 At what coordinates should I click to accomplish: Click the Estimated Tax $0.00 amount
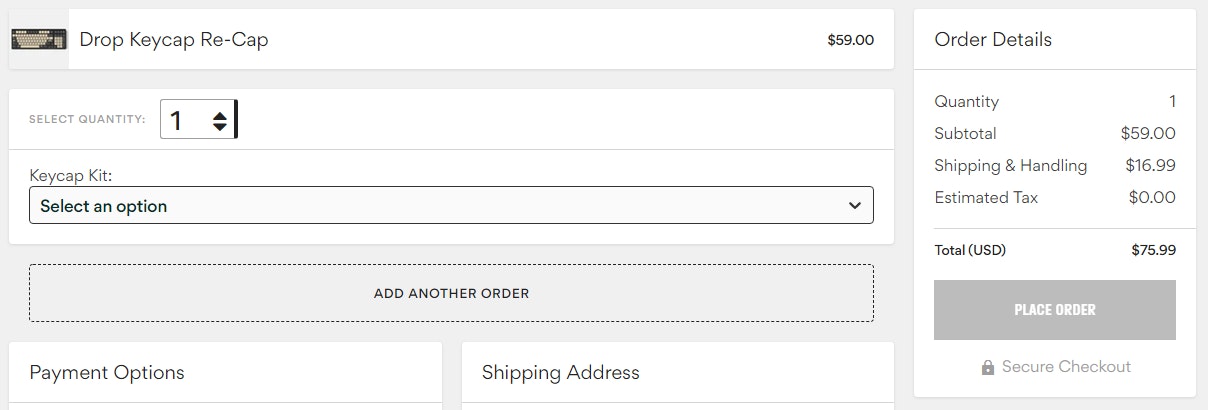coord(1151,198)
